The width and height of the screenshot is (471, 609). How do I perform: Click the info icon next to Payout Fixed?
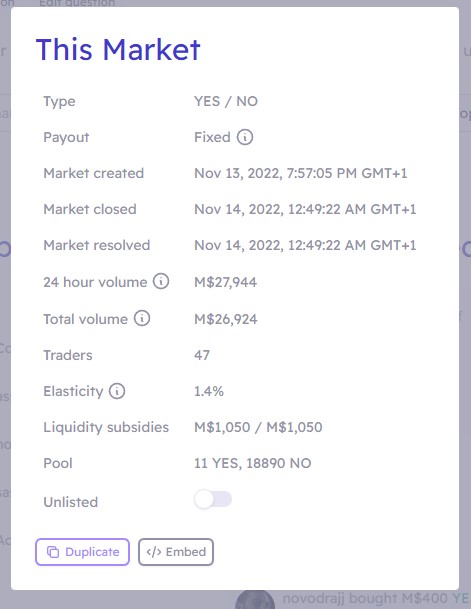pos(245,137)
